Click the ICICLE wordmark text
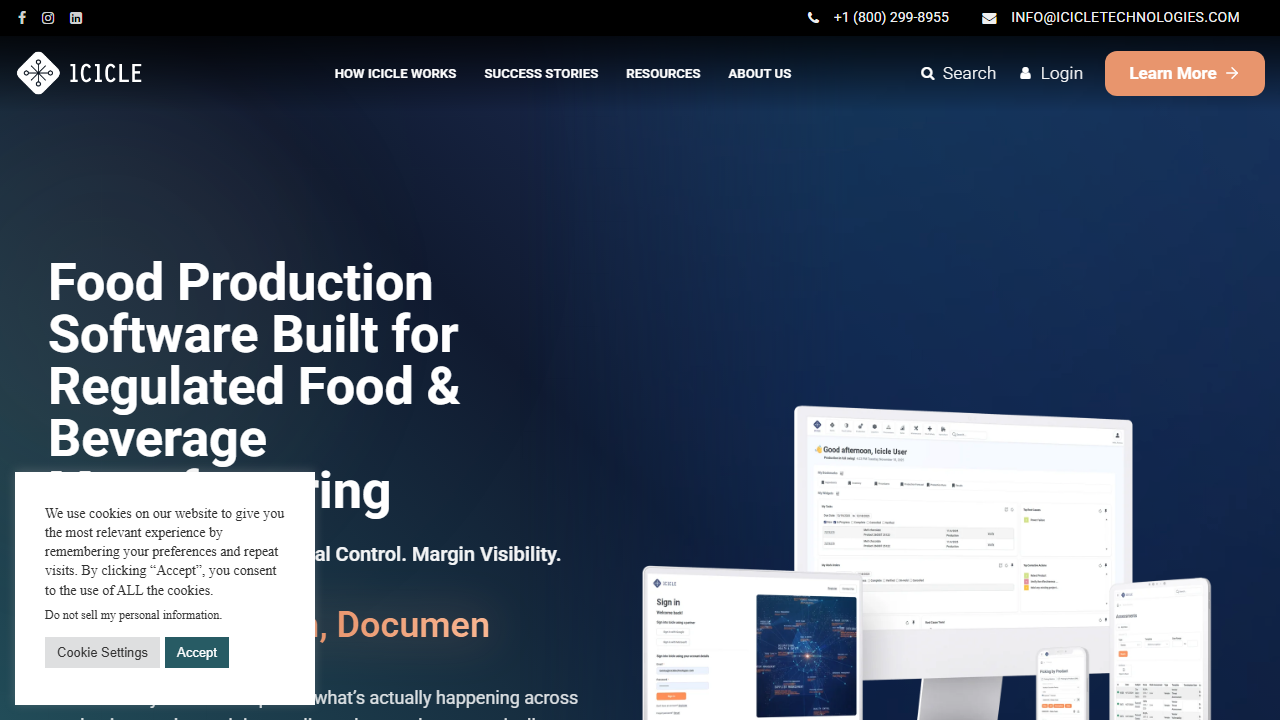Screen dimensions: 1280x720 tap(106, 73)
